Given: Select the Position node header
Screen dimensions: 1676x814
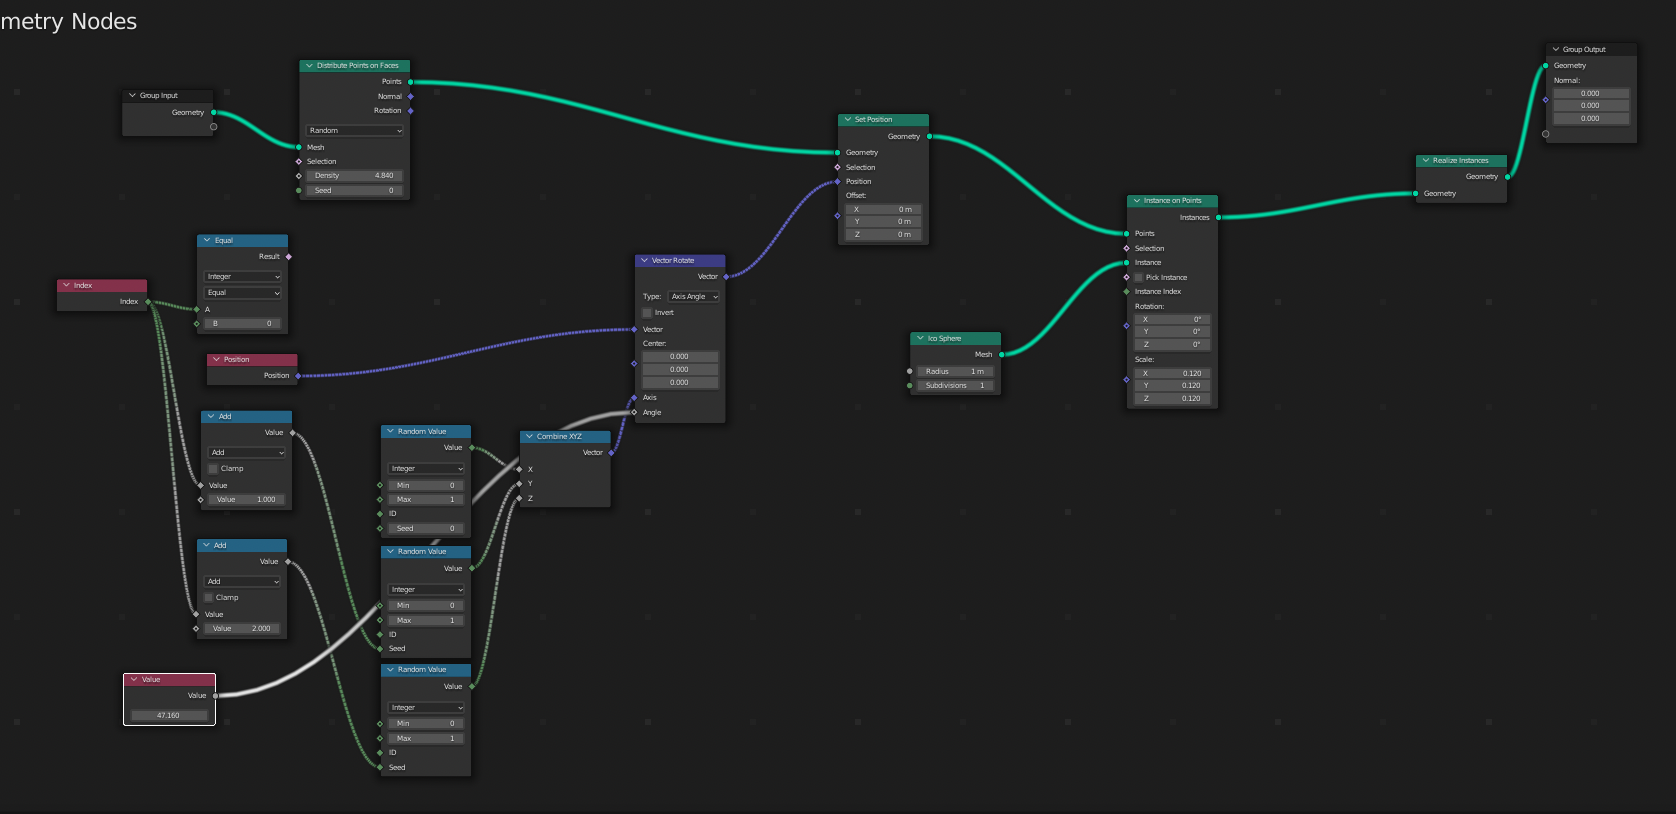Looking at the screenshot, I should [252, 360].
